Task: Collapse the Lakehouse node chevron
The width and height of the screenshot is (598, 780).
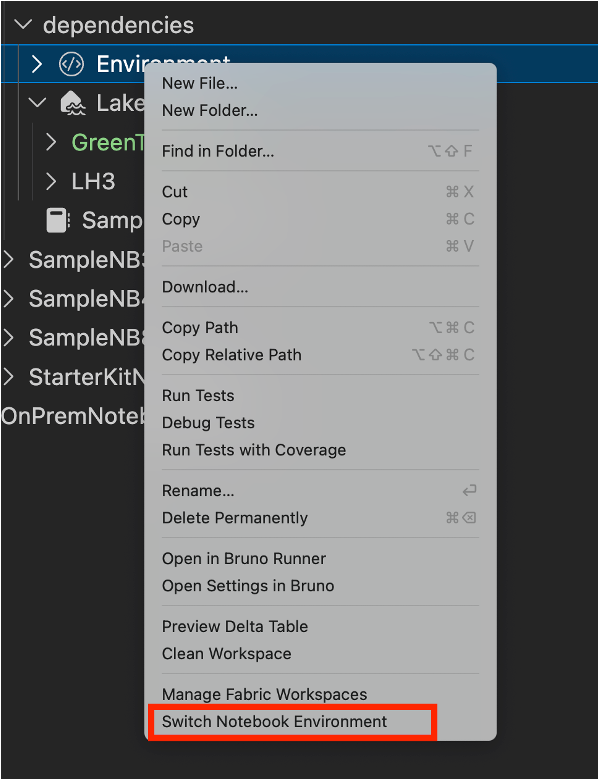Action: click(x=37, y=103)
